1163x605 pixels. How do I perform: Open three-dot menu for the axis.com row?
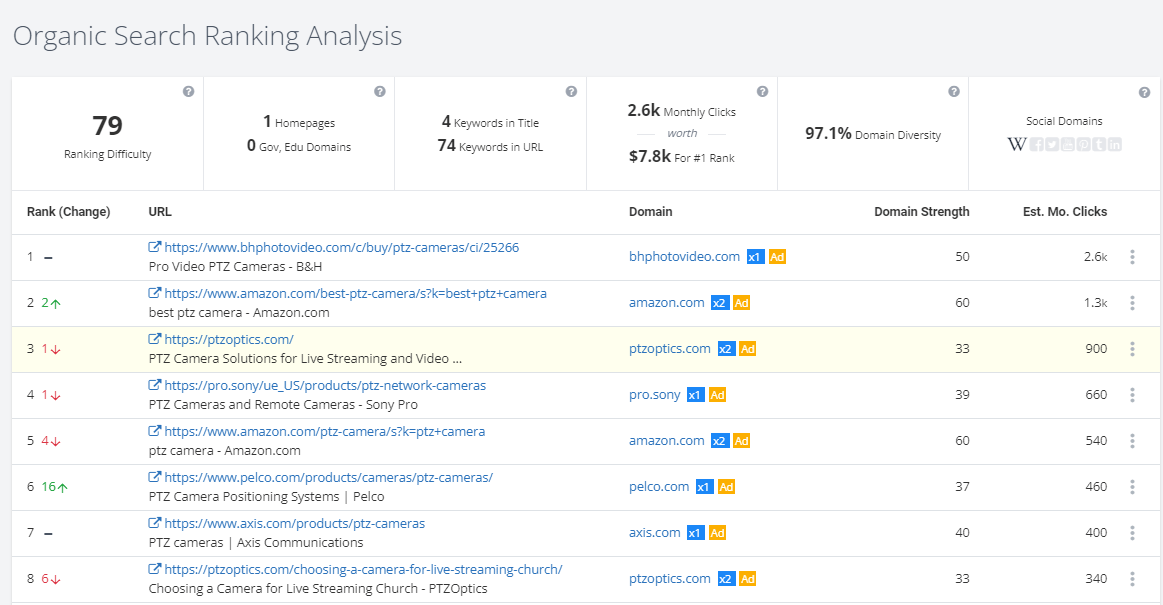point(1132,532)
